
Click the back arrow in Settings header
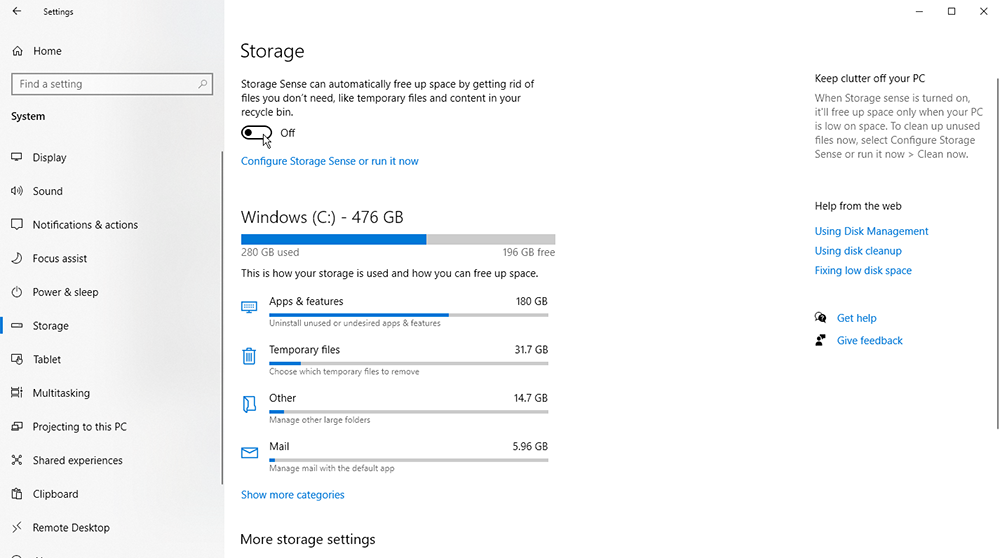tap(17, 11)
